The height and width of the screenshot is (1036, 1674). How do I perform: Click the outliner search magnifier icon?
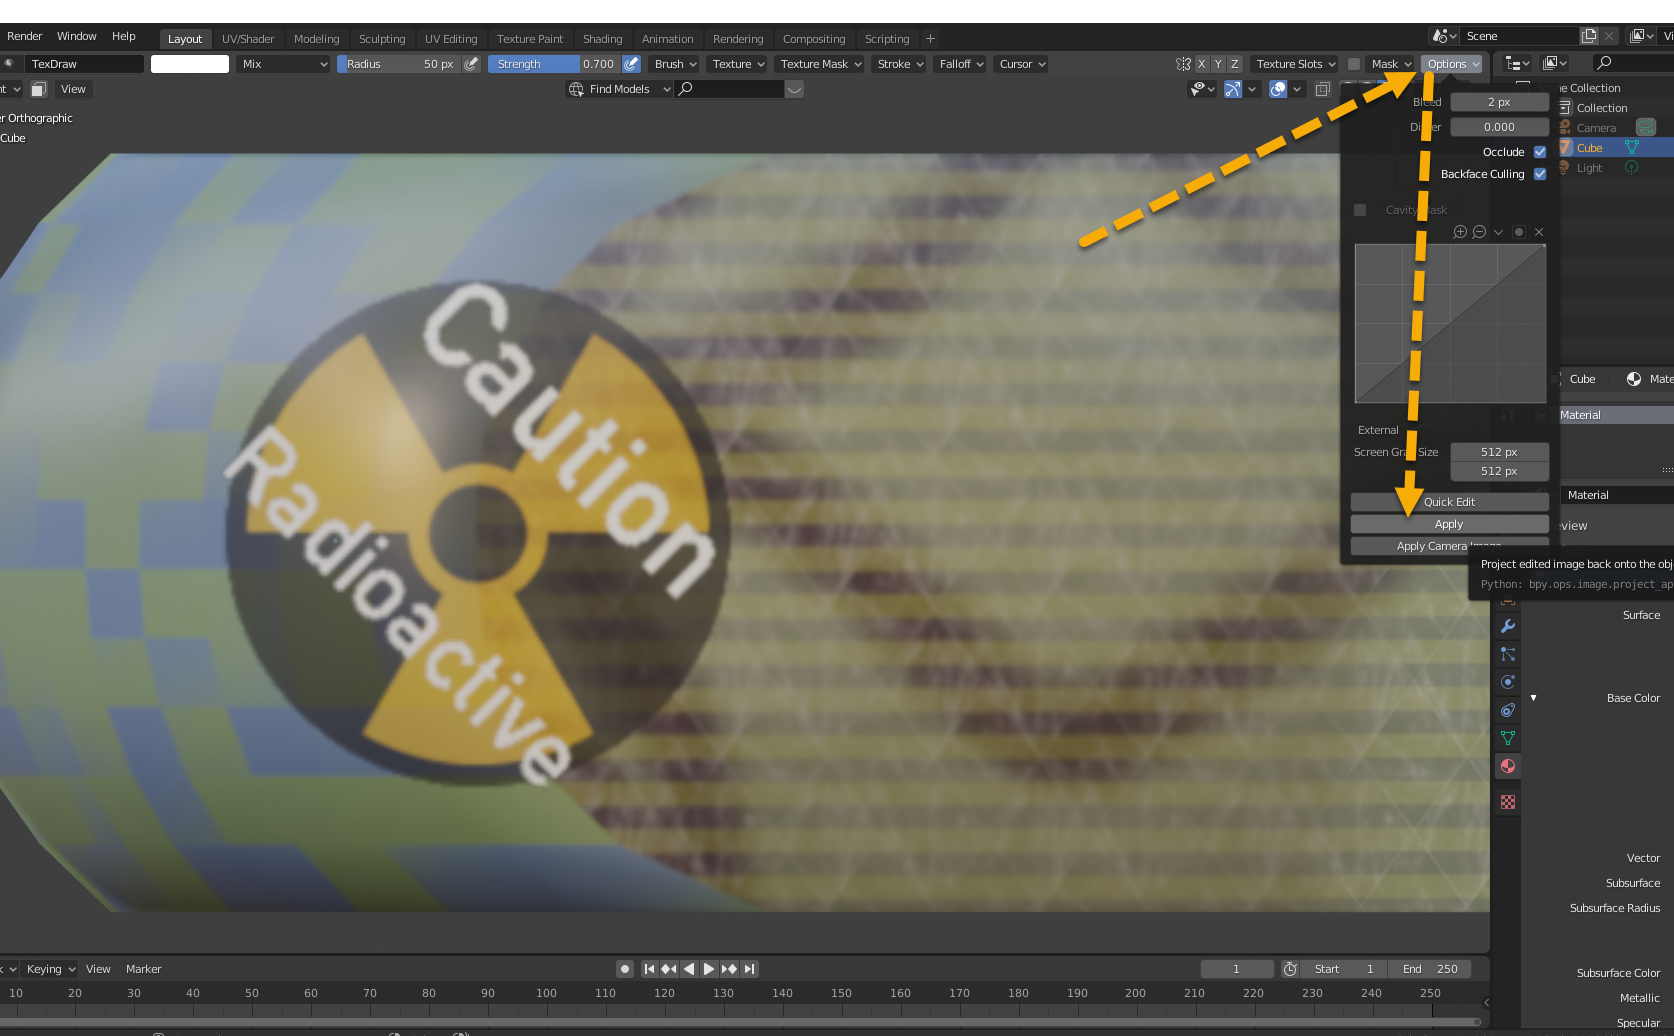click(1604, 63)
